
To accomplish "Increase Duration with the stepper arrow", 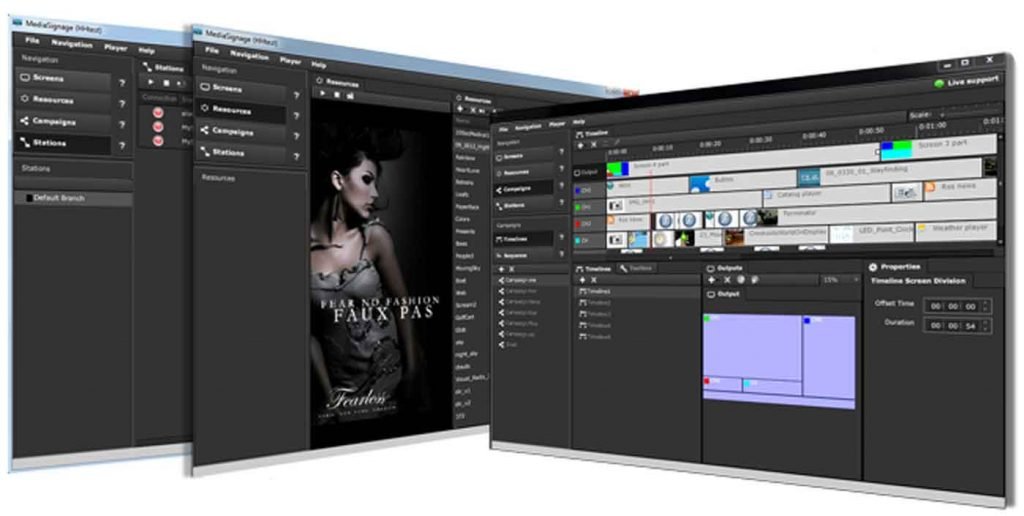I will click(986, 322).
